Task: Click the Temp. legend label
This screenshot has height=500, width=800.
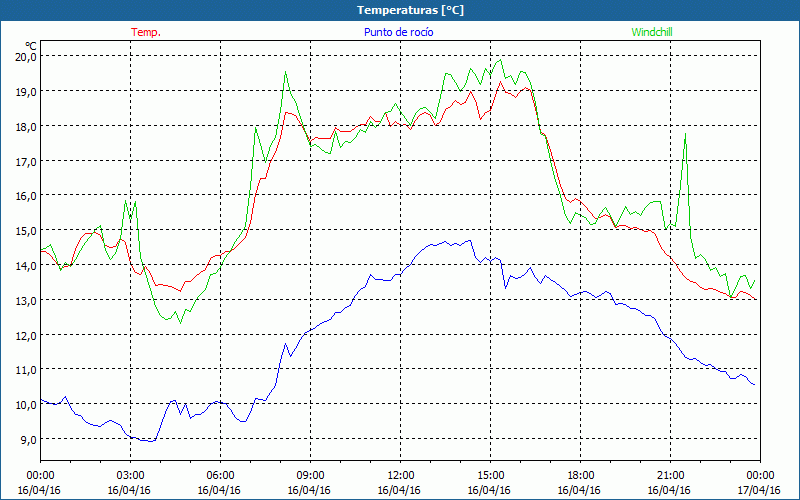Action: tap(146, 32)
